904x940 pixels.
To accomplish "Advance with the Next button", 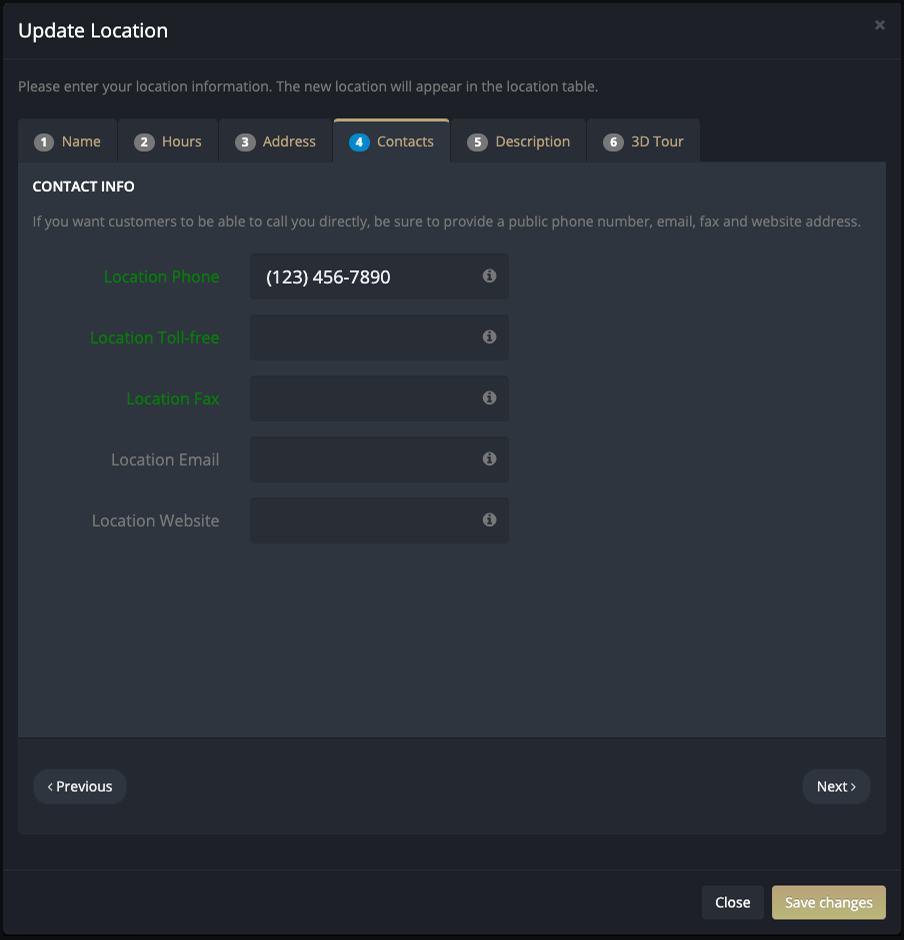I will (x=836, y=787).
